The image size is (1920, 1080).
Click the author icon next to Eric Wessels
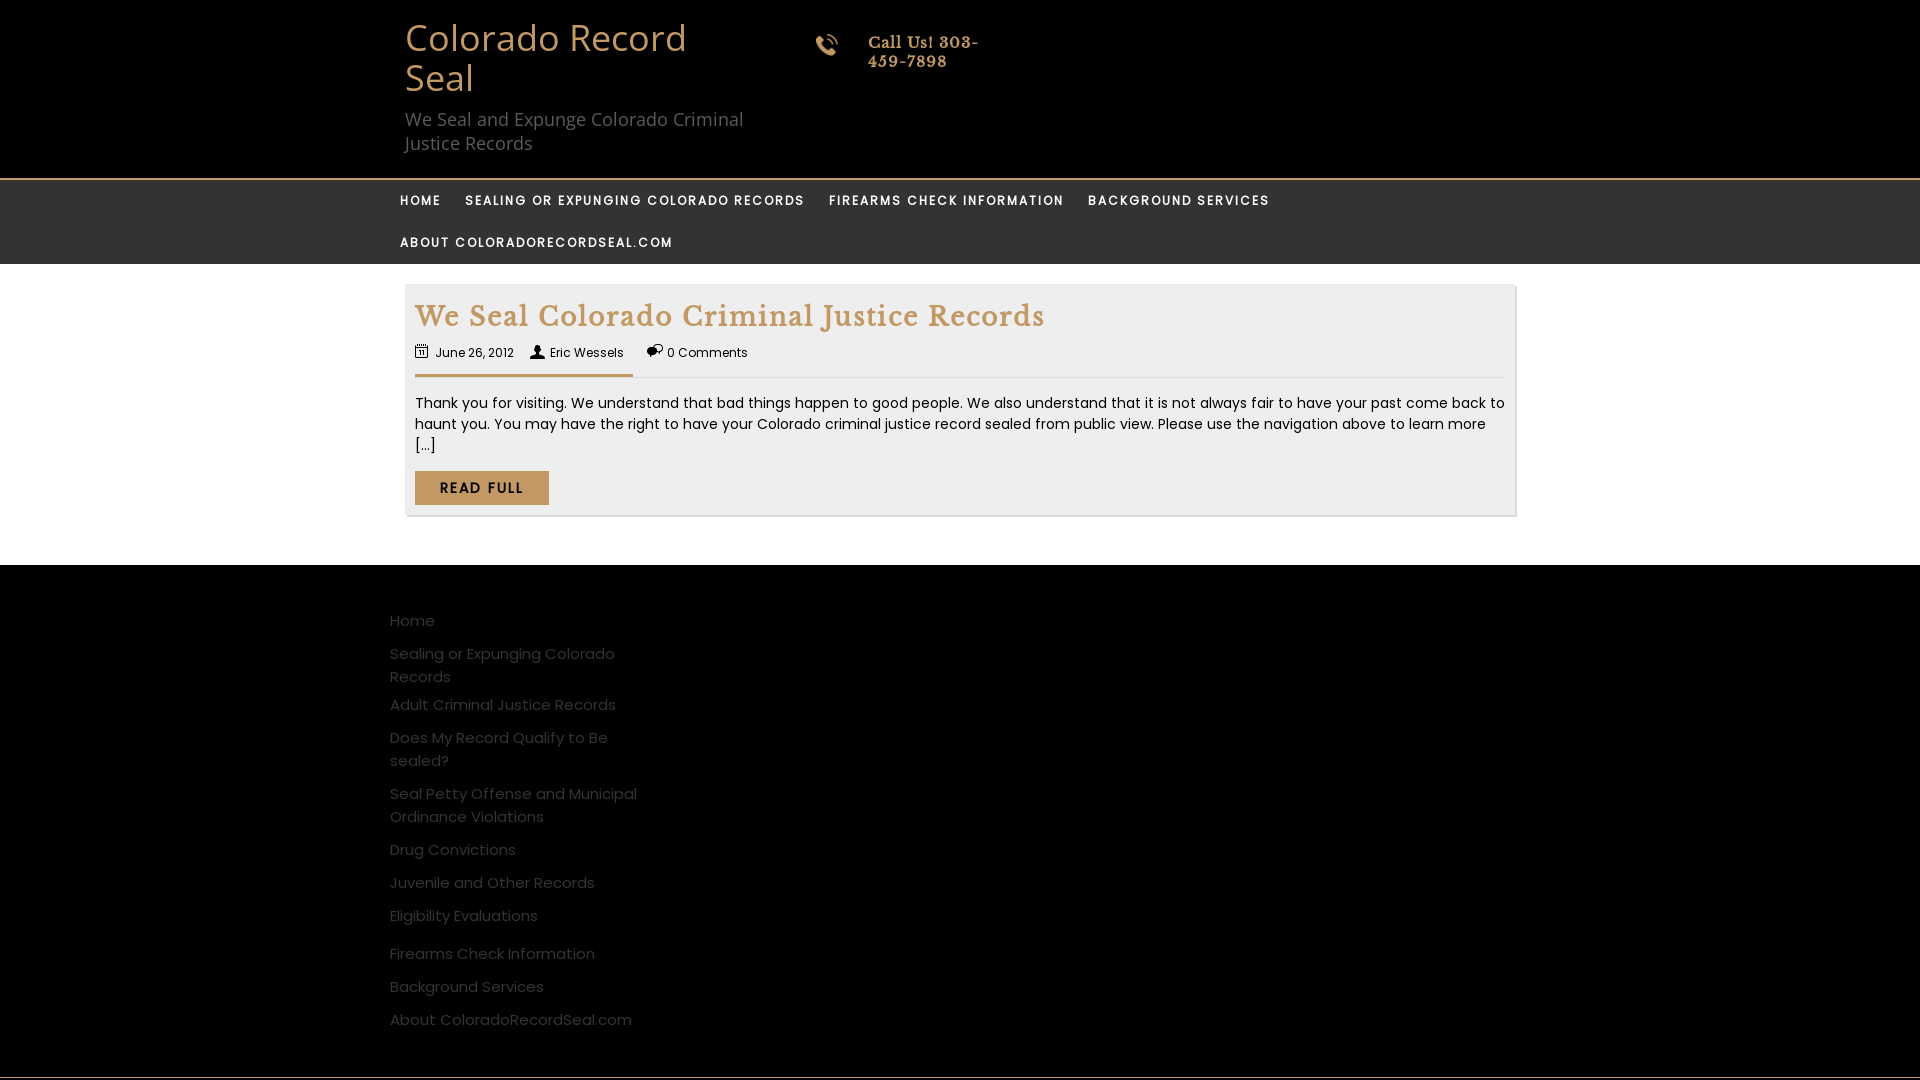tap(537, 351)
